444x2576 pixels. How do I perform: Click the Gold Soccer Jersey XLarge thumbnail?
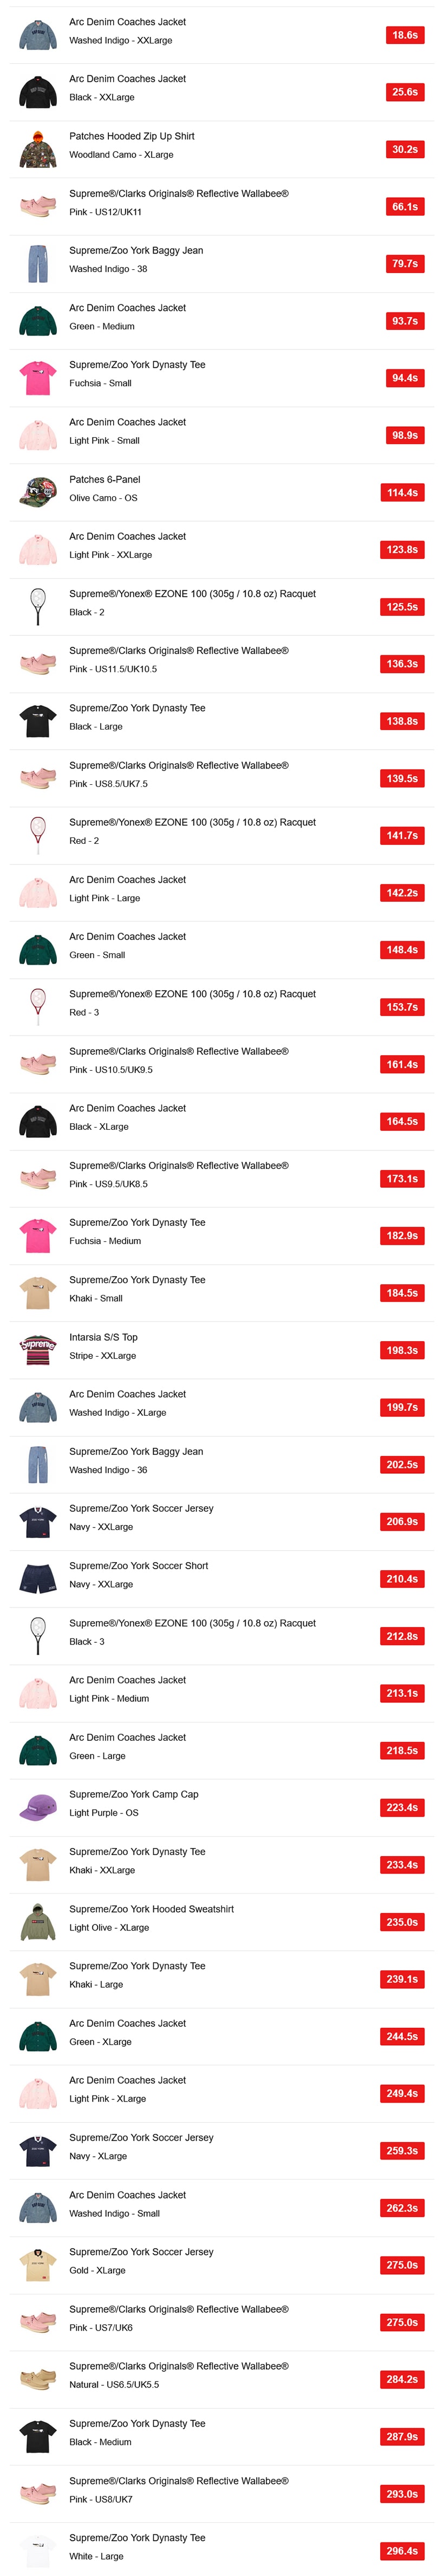tap(38, 2265)
